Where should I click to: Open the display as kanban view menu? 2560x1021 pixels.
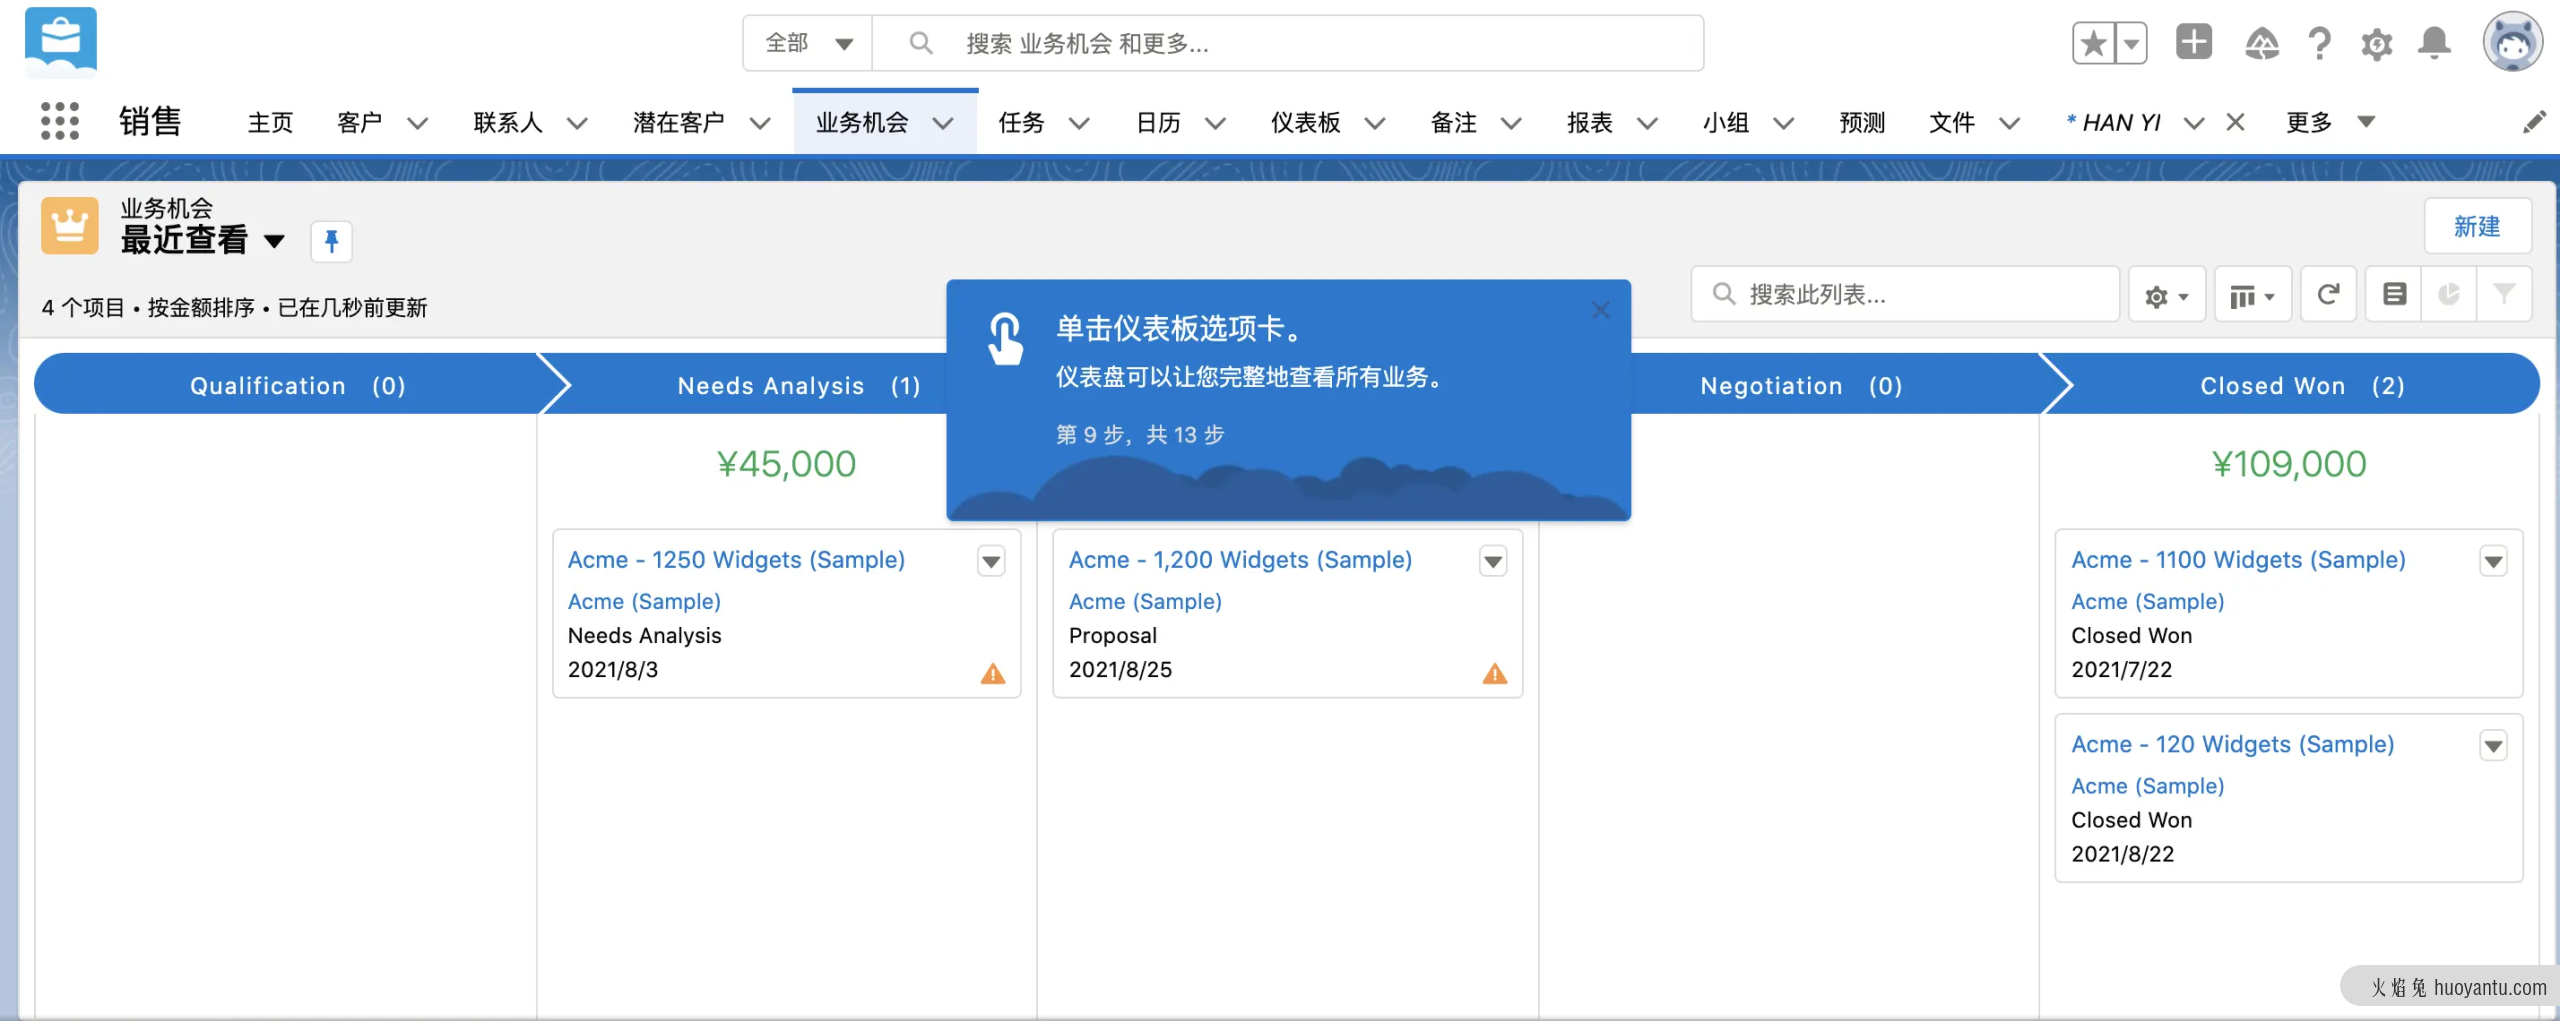pyautogui.click(x=2252, y=295)
